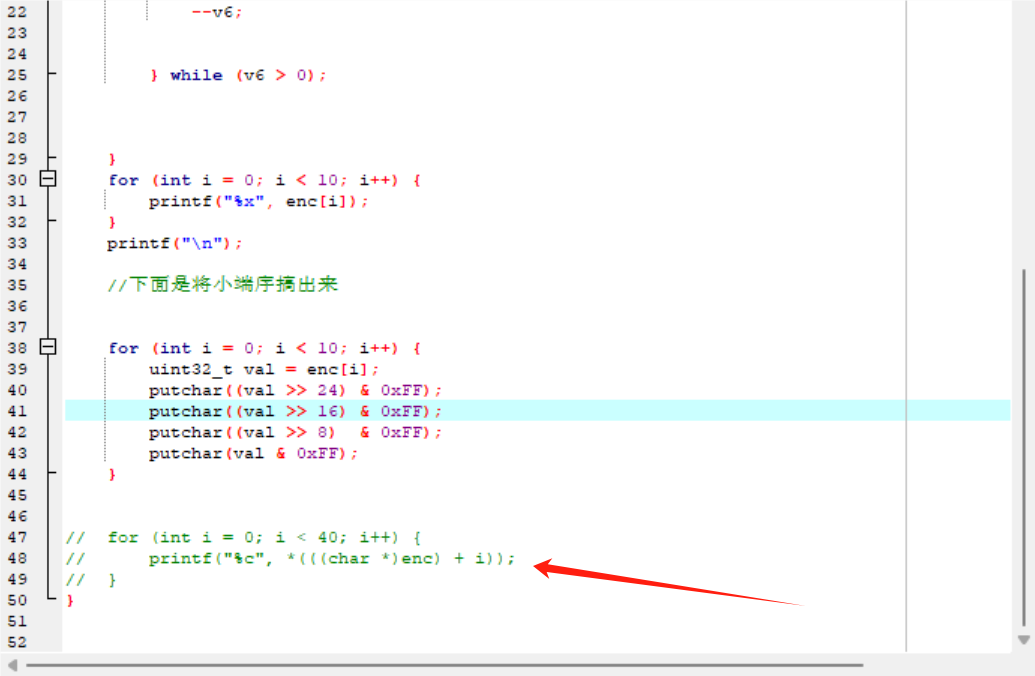Click commented closing brace on line 49
Screen dimensions: 1035x676
click(112, 580)
